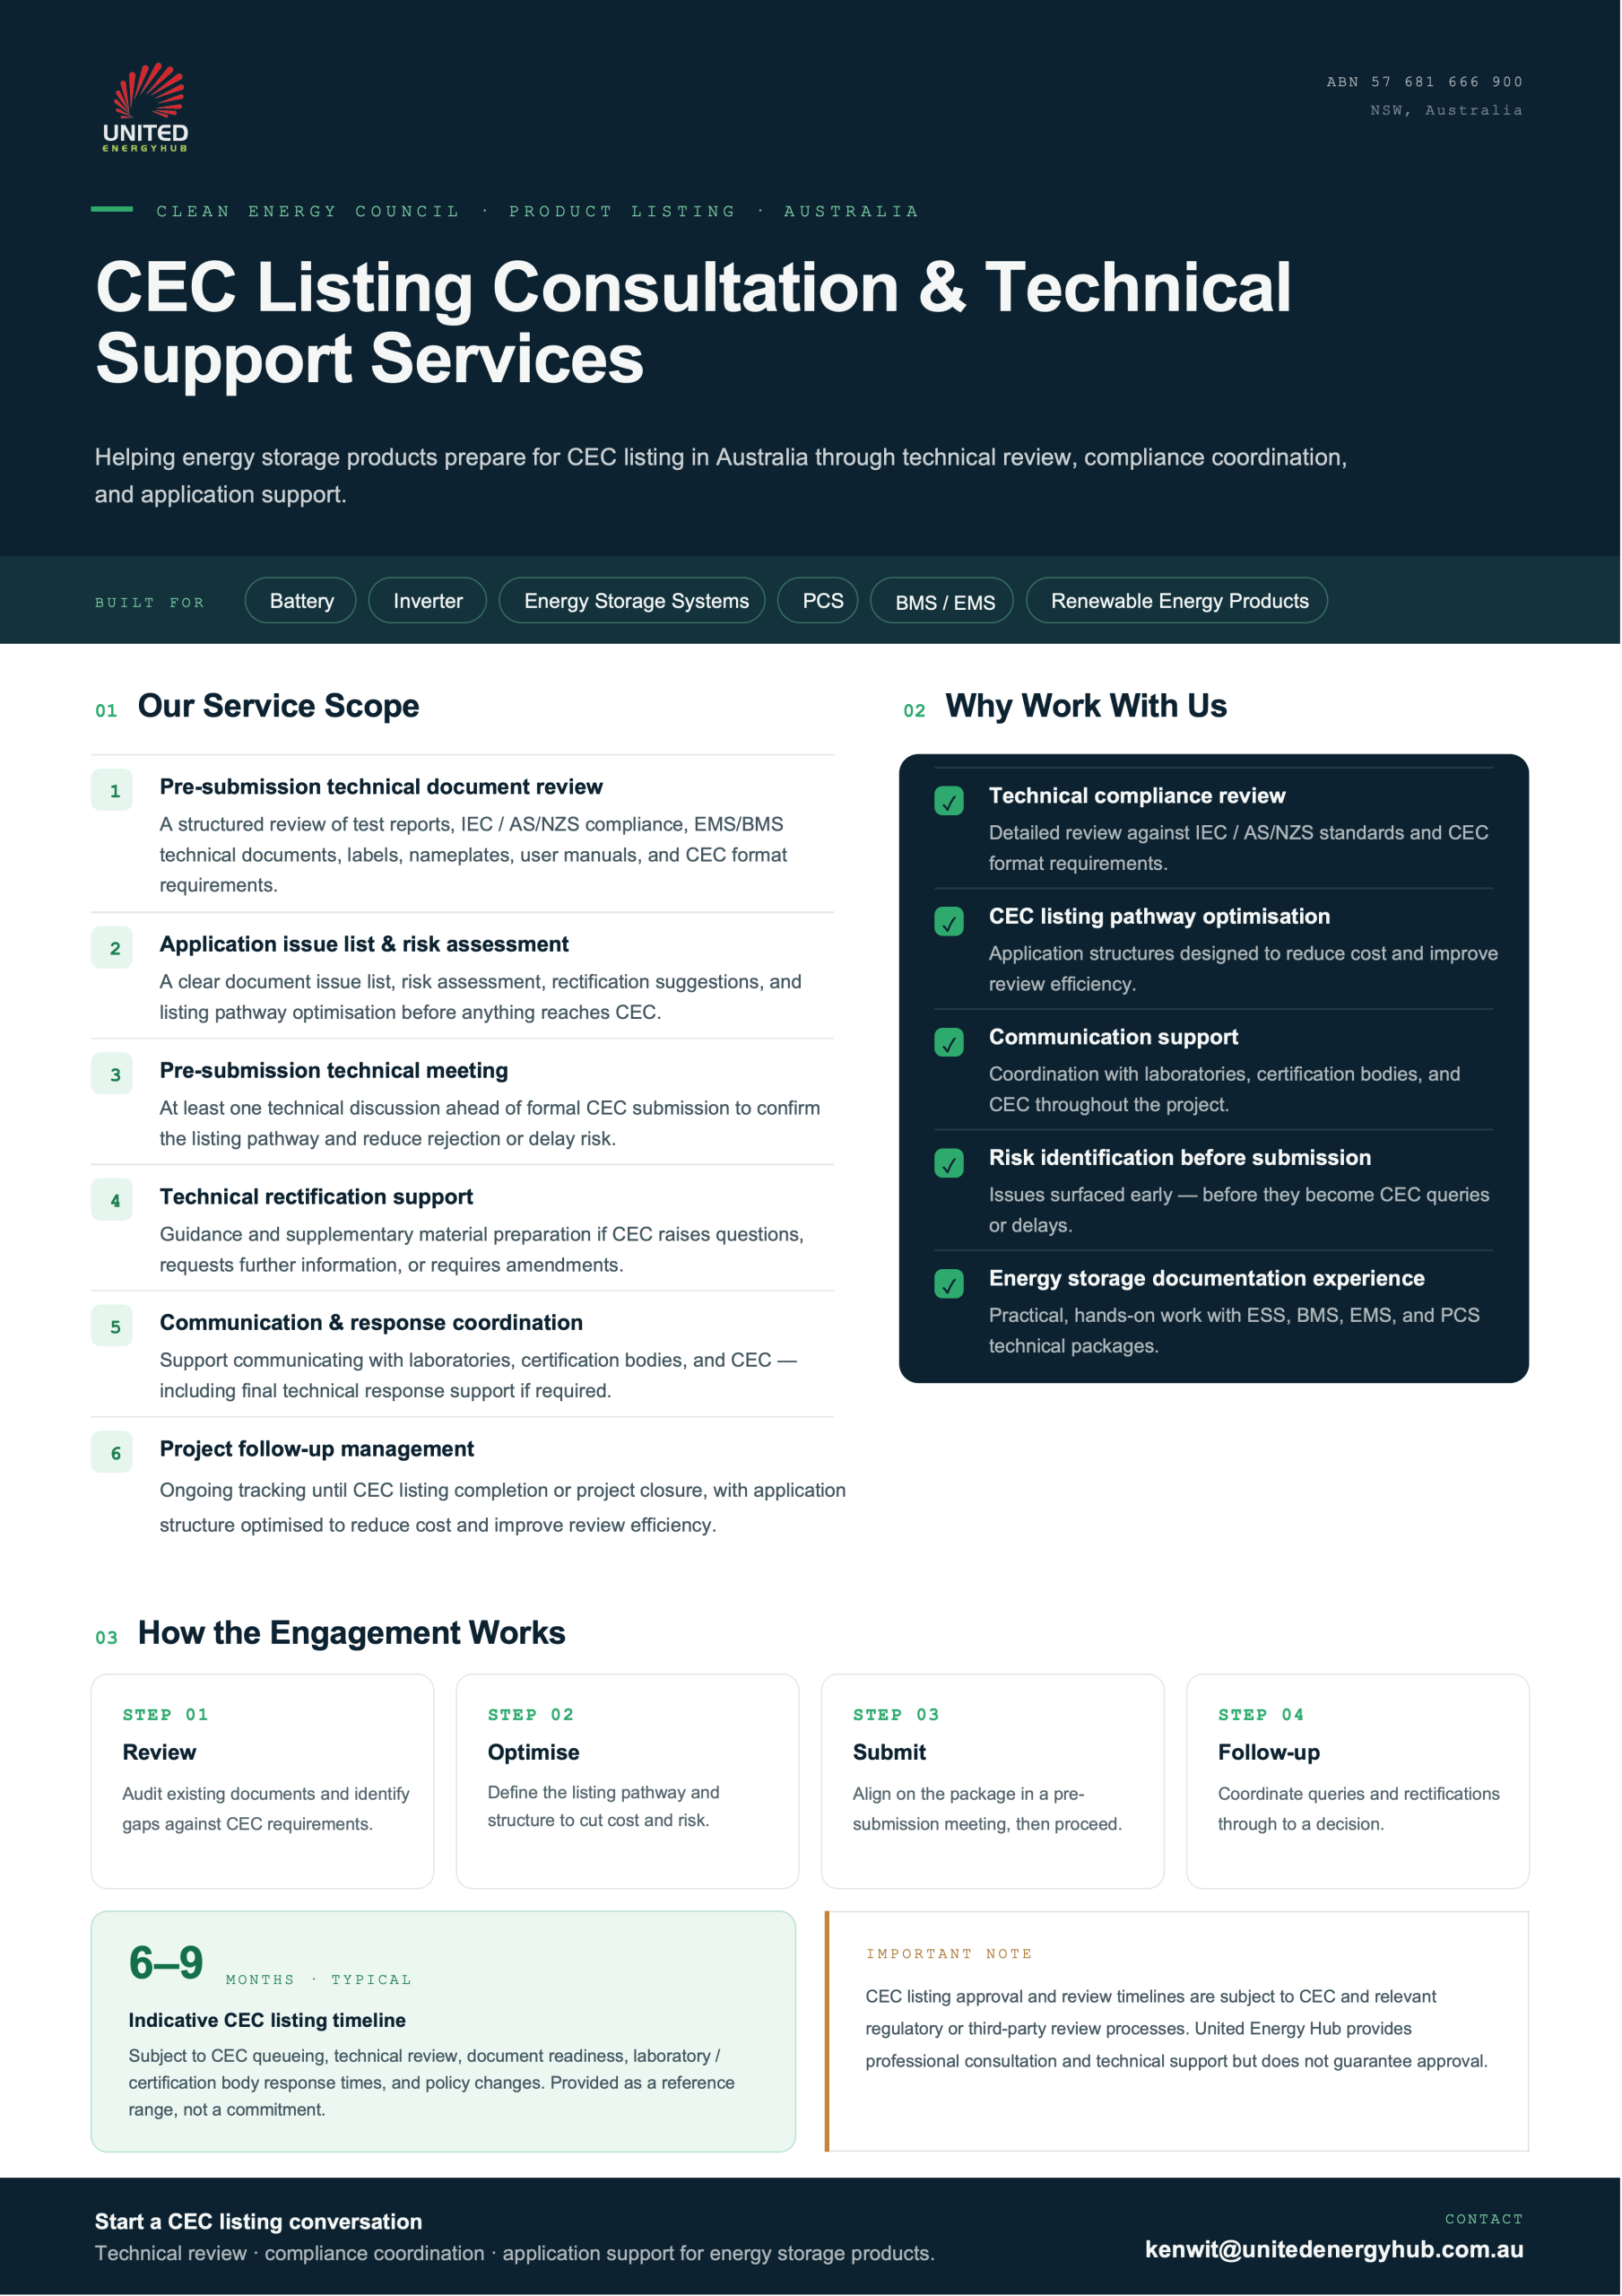1622x2296 pixels.
Task: Click the Application issue list & risk assessment title
Action: click(x=364, y=944)
